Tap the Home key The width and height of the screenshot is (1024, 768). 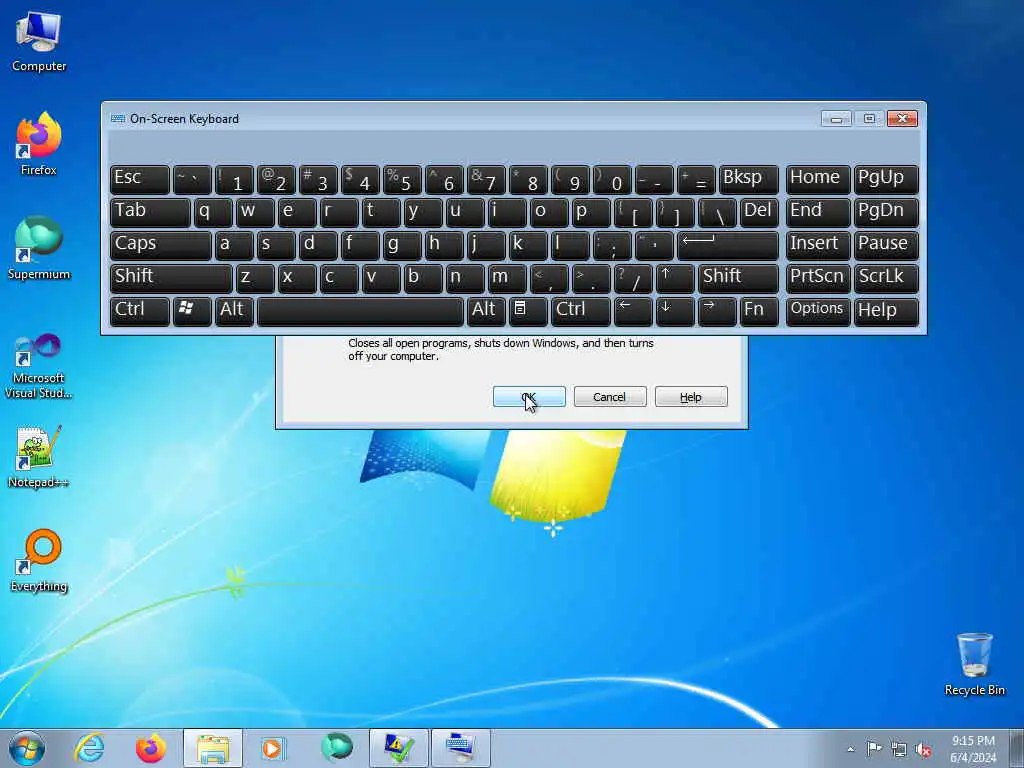(x=818, y=180)
